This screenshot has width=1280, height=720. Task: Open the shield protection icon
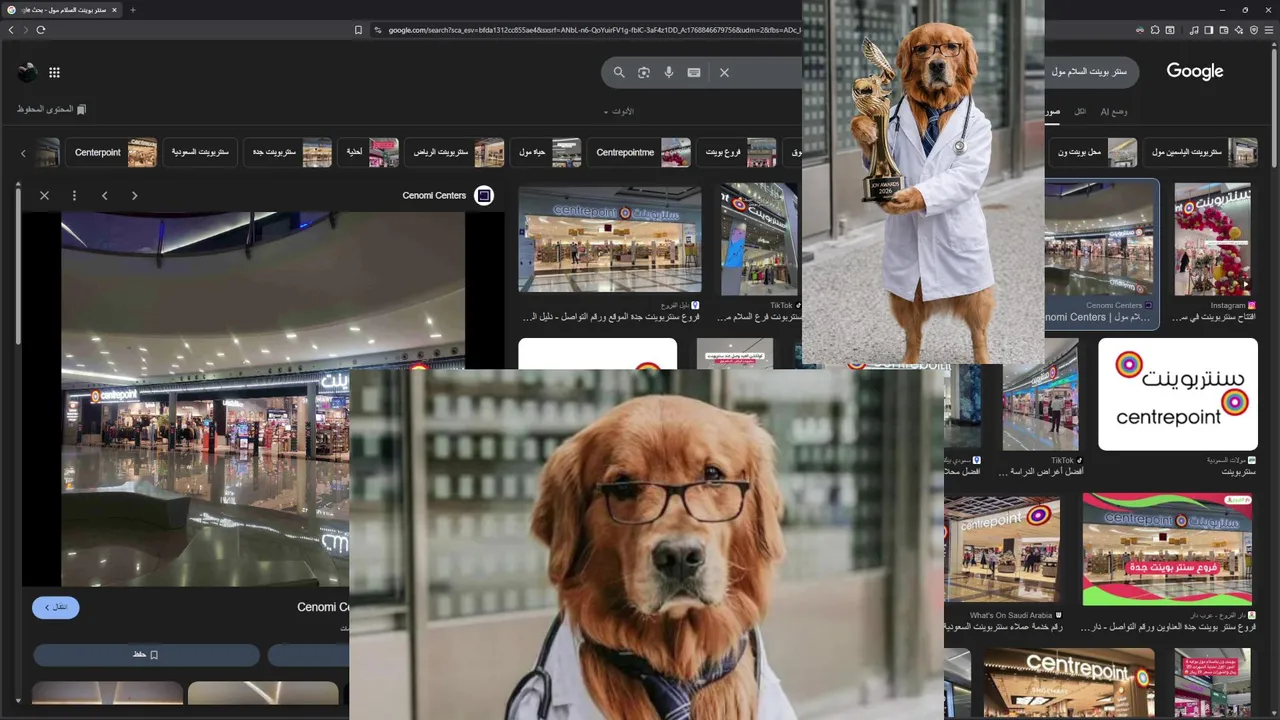pos(1254,30)
